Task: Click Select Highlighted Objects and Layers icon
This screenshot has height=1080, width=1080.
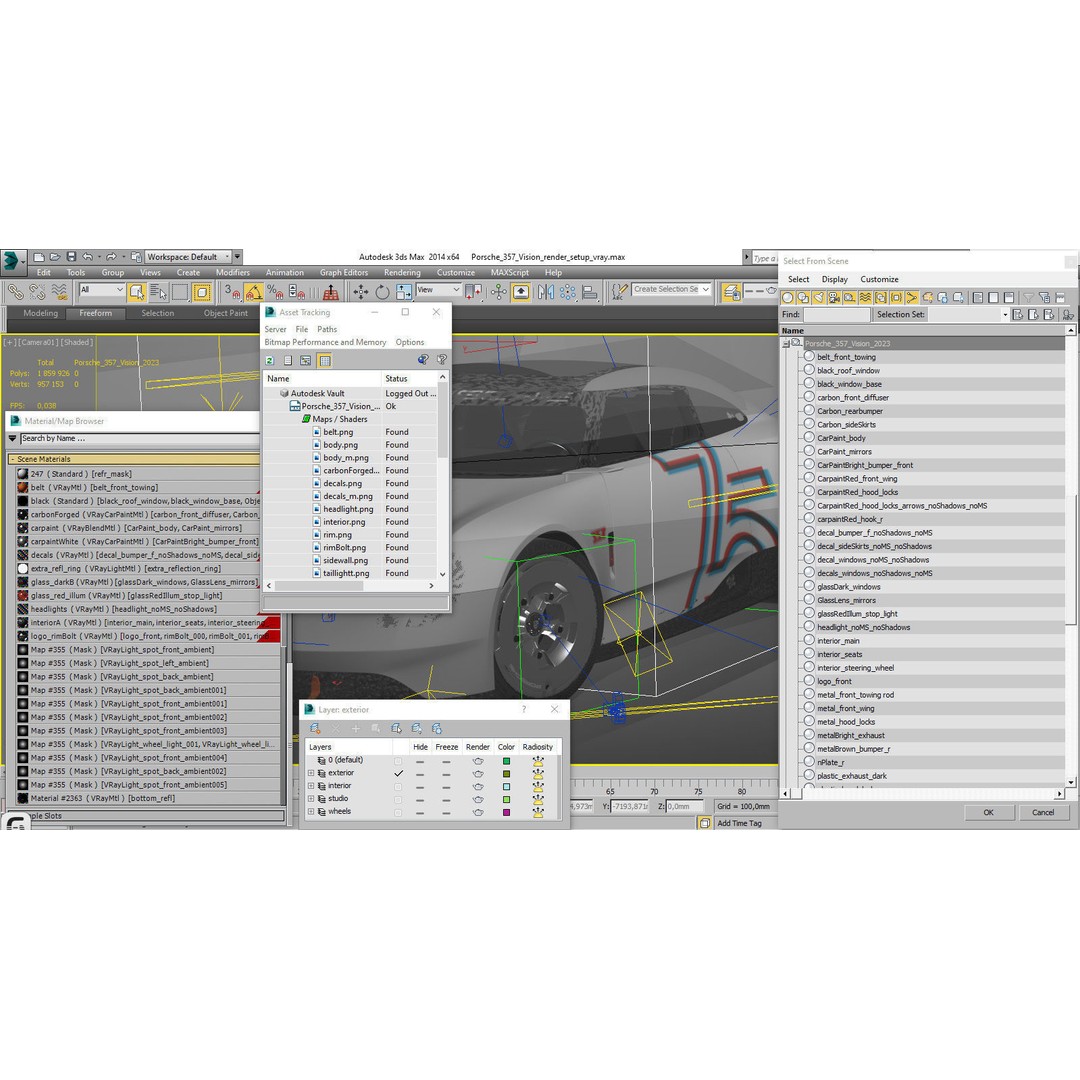Action: coord(396,728)
